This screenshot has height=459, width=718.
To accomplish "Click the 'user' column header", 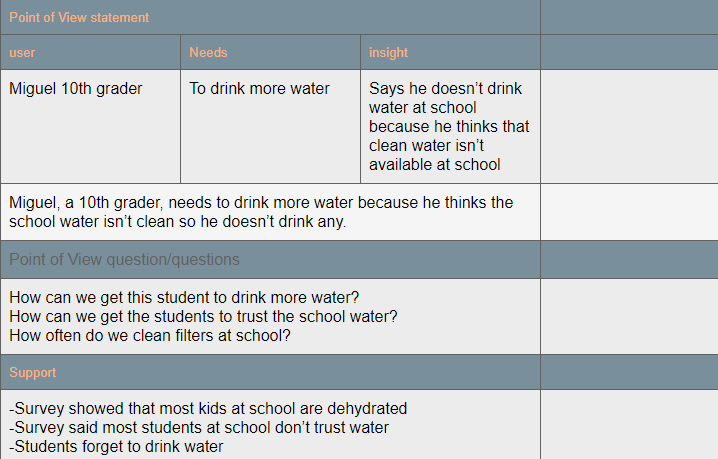I will (x=23, y=52).
